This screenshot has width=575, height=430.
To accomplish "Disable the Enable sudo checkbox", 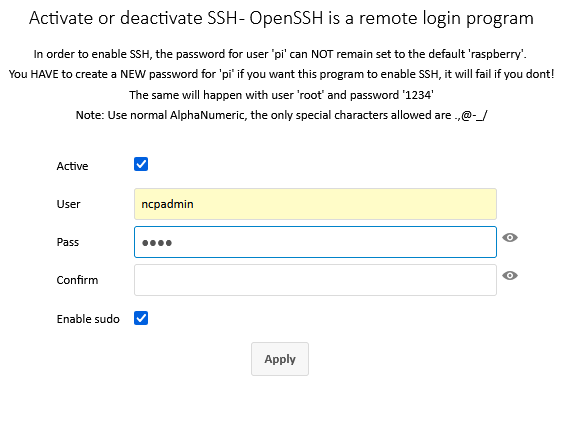I will tap(141, 318).
